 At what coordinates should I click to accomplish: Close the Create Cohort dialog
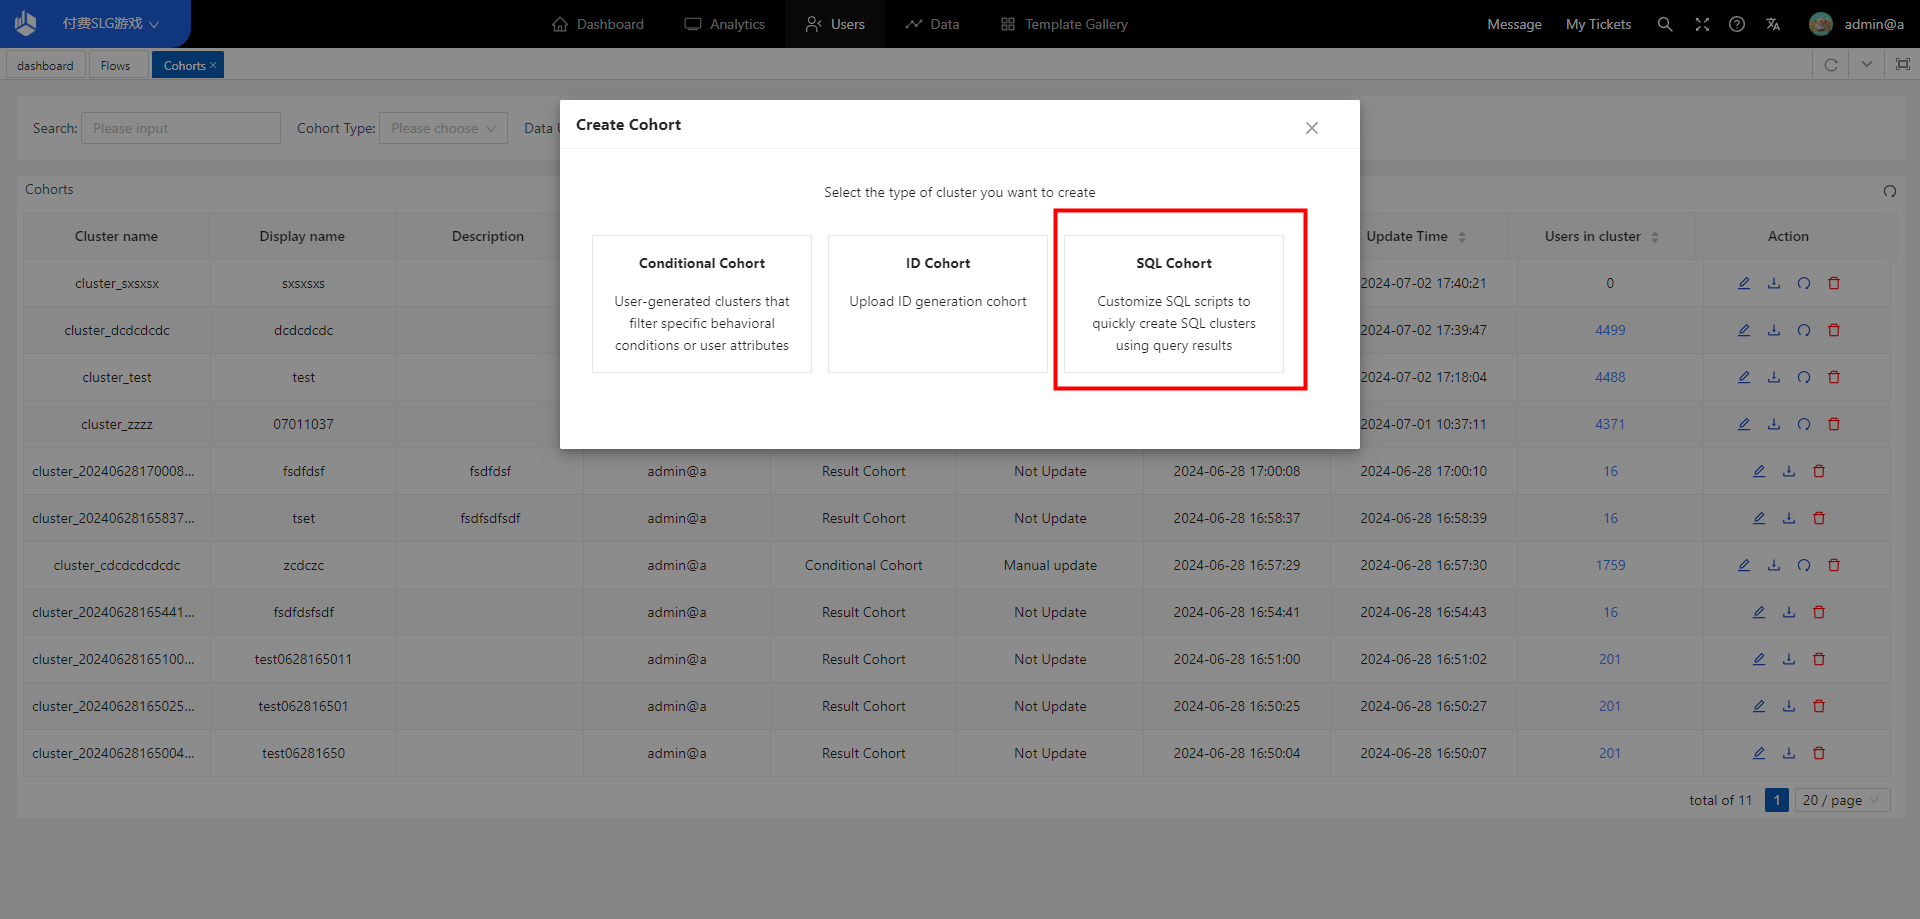point(1311,128)
